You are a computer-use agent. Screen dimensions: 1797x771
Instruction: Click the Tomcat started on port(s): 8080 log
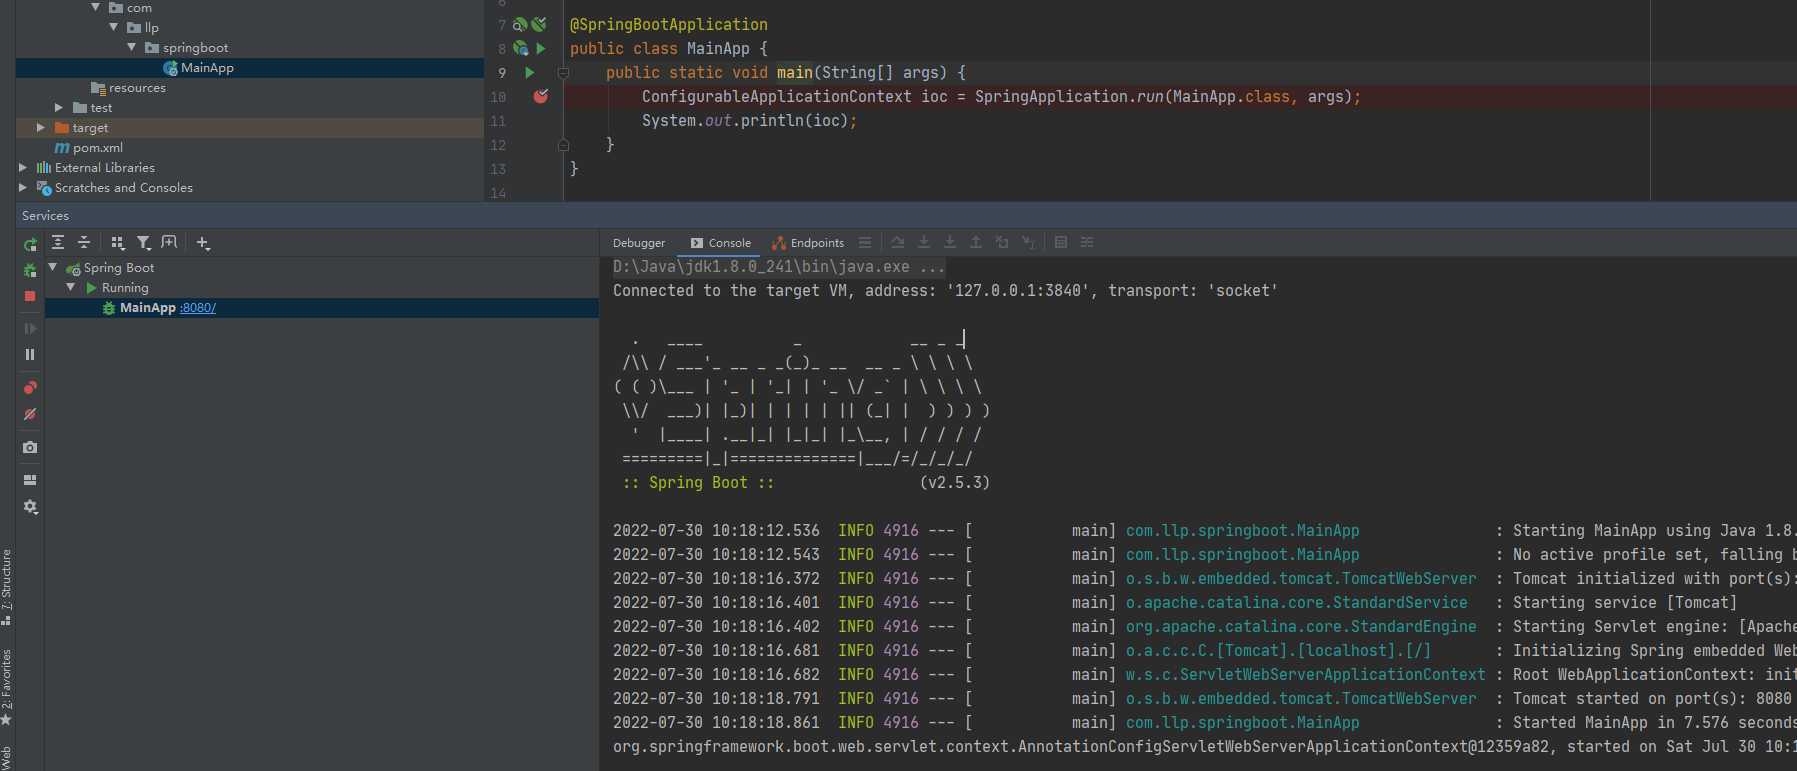(1652, 698)
